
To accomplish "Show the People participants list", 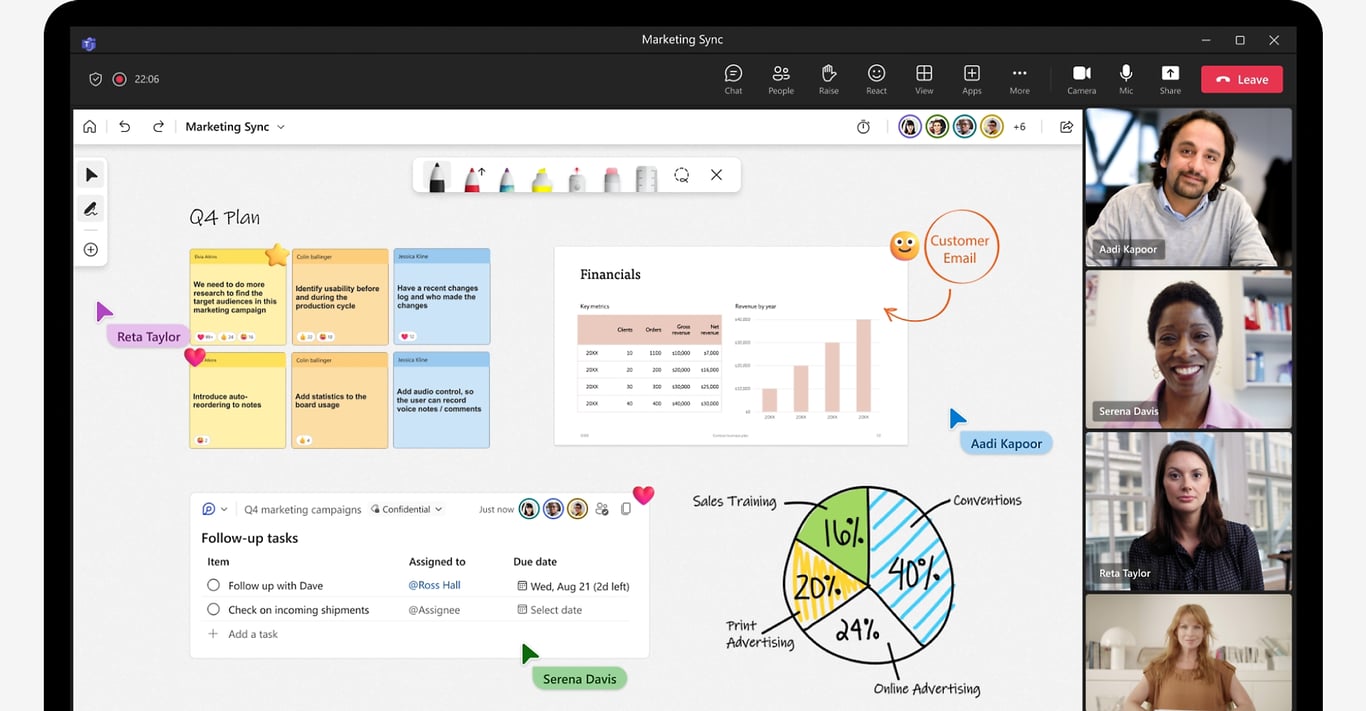I will click(x=781, y=79).
